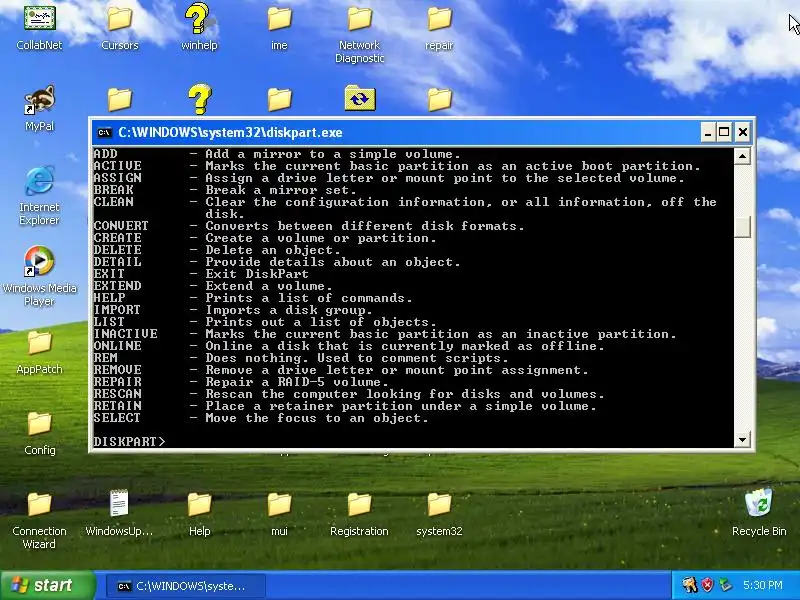Select the Internet Explorer desktop icon

tap(39, 195)
